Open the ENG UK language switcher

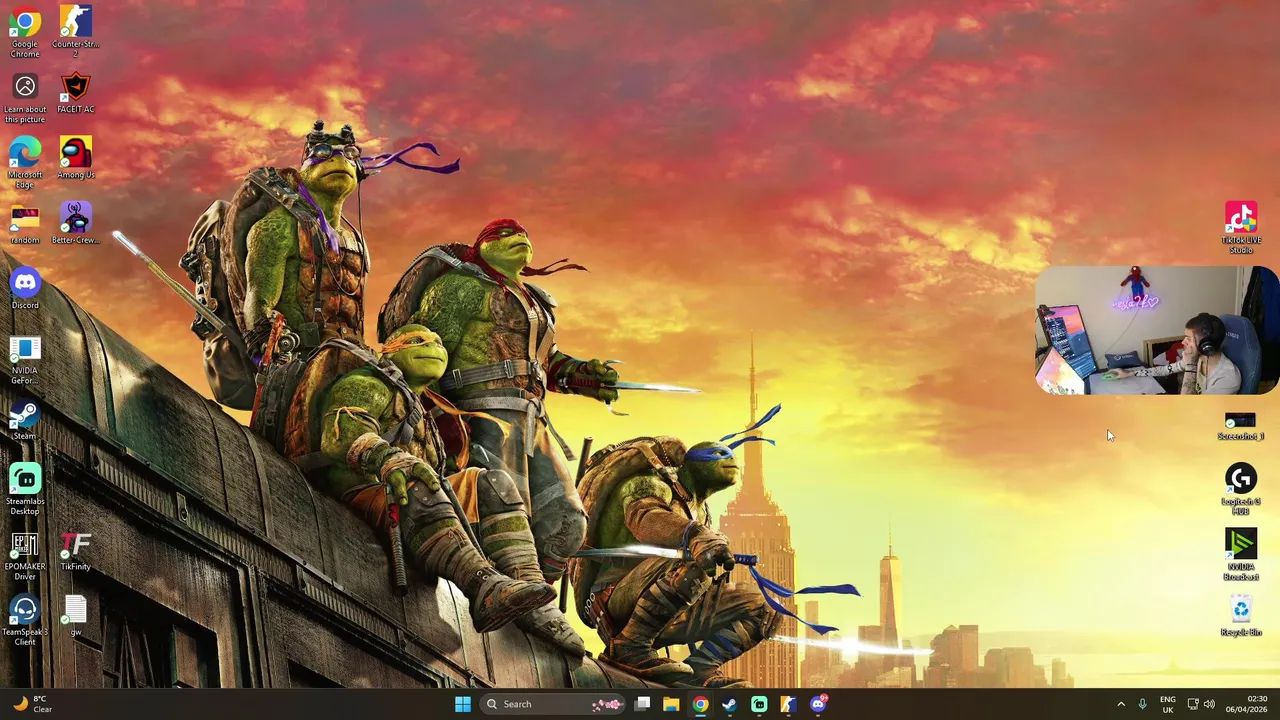click(1167, 704)
